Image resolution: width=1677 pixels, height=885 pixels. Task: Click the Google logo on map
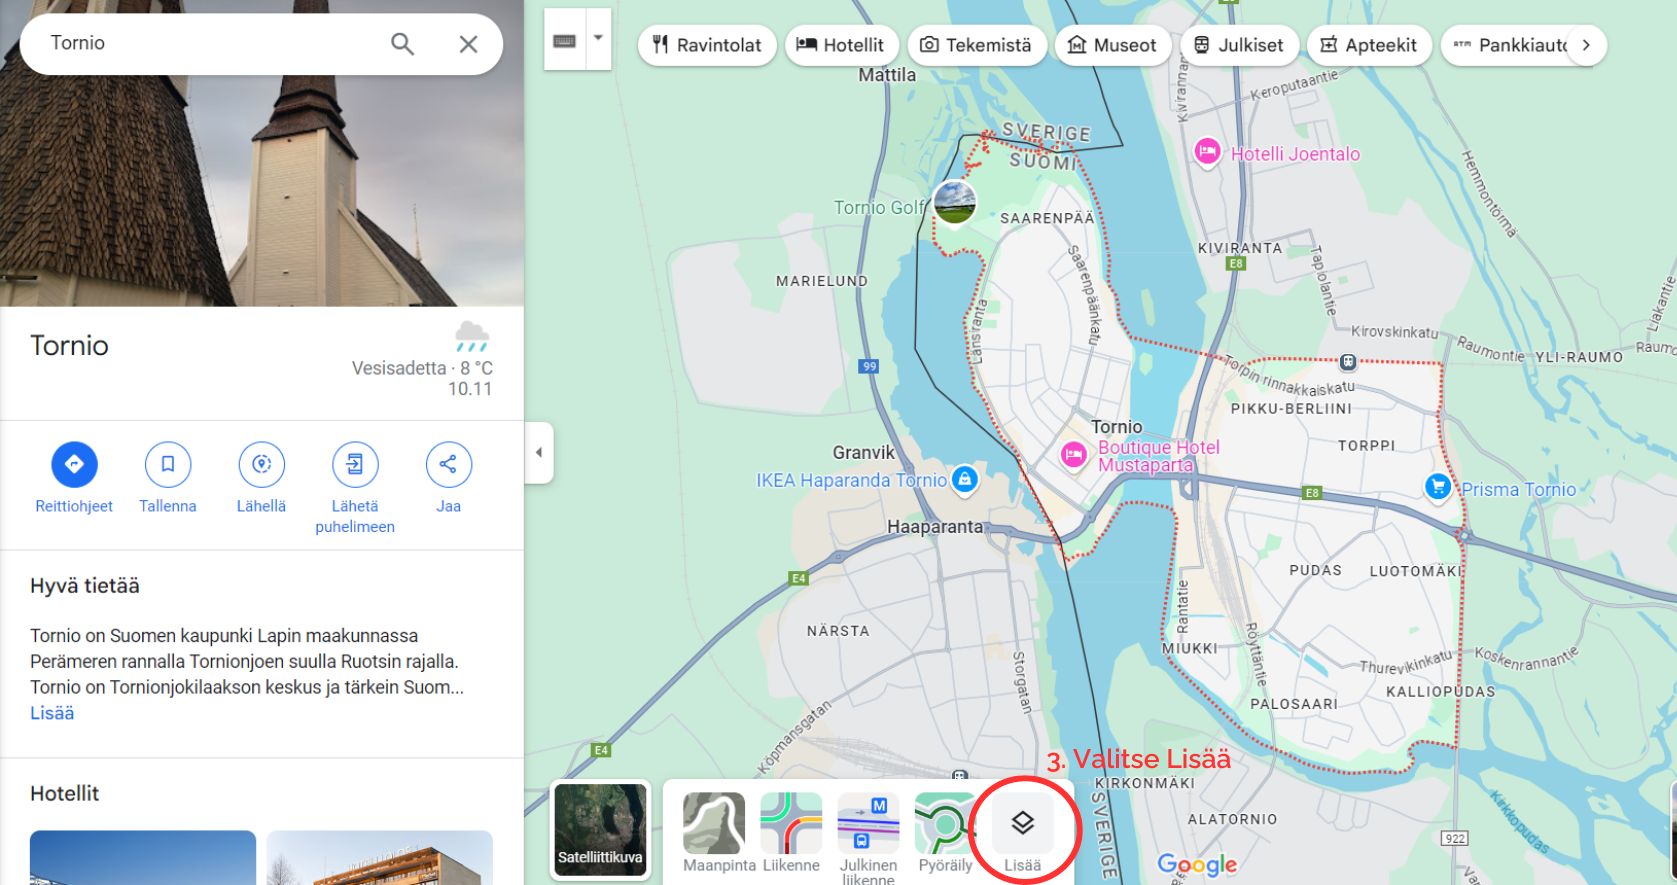click(1197, 865)
